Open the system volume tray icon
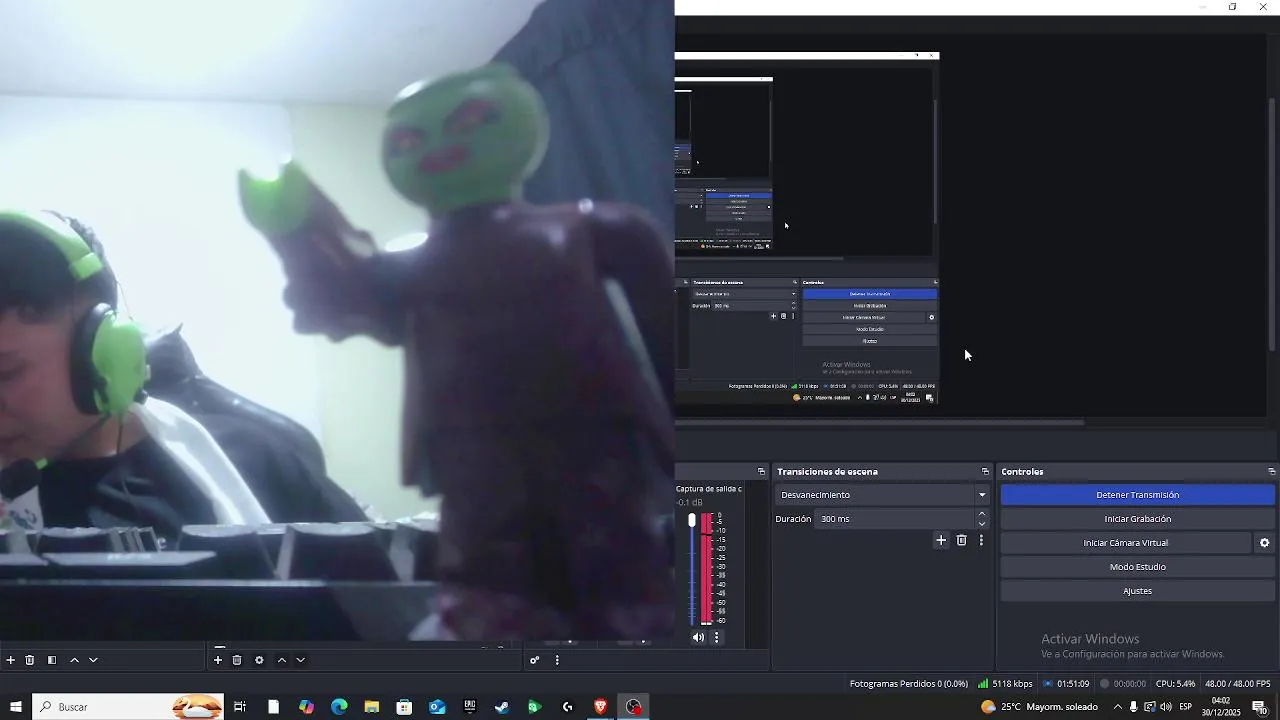This screenshot has width=1280, height=720. click(x=1166, y=707)
